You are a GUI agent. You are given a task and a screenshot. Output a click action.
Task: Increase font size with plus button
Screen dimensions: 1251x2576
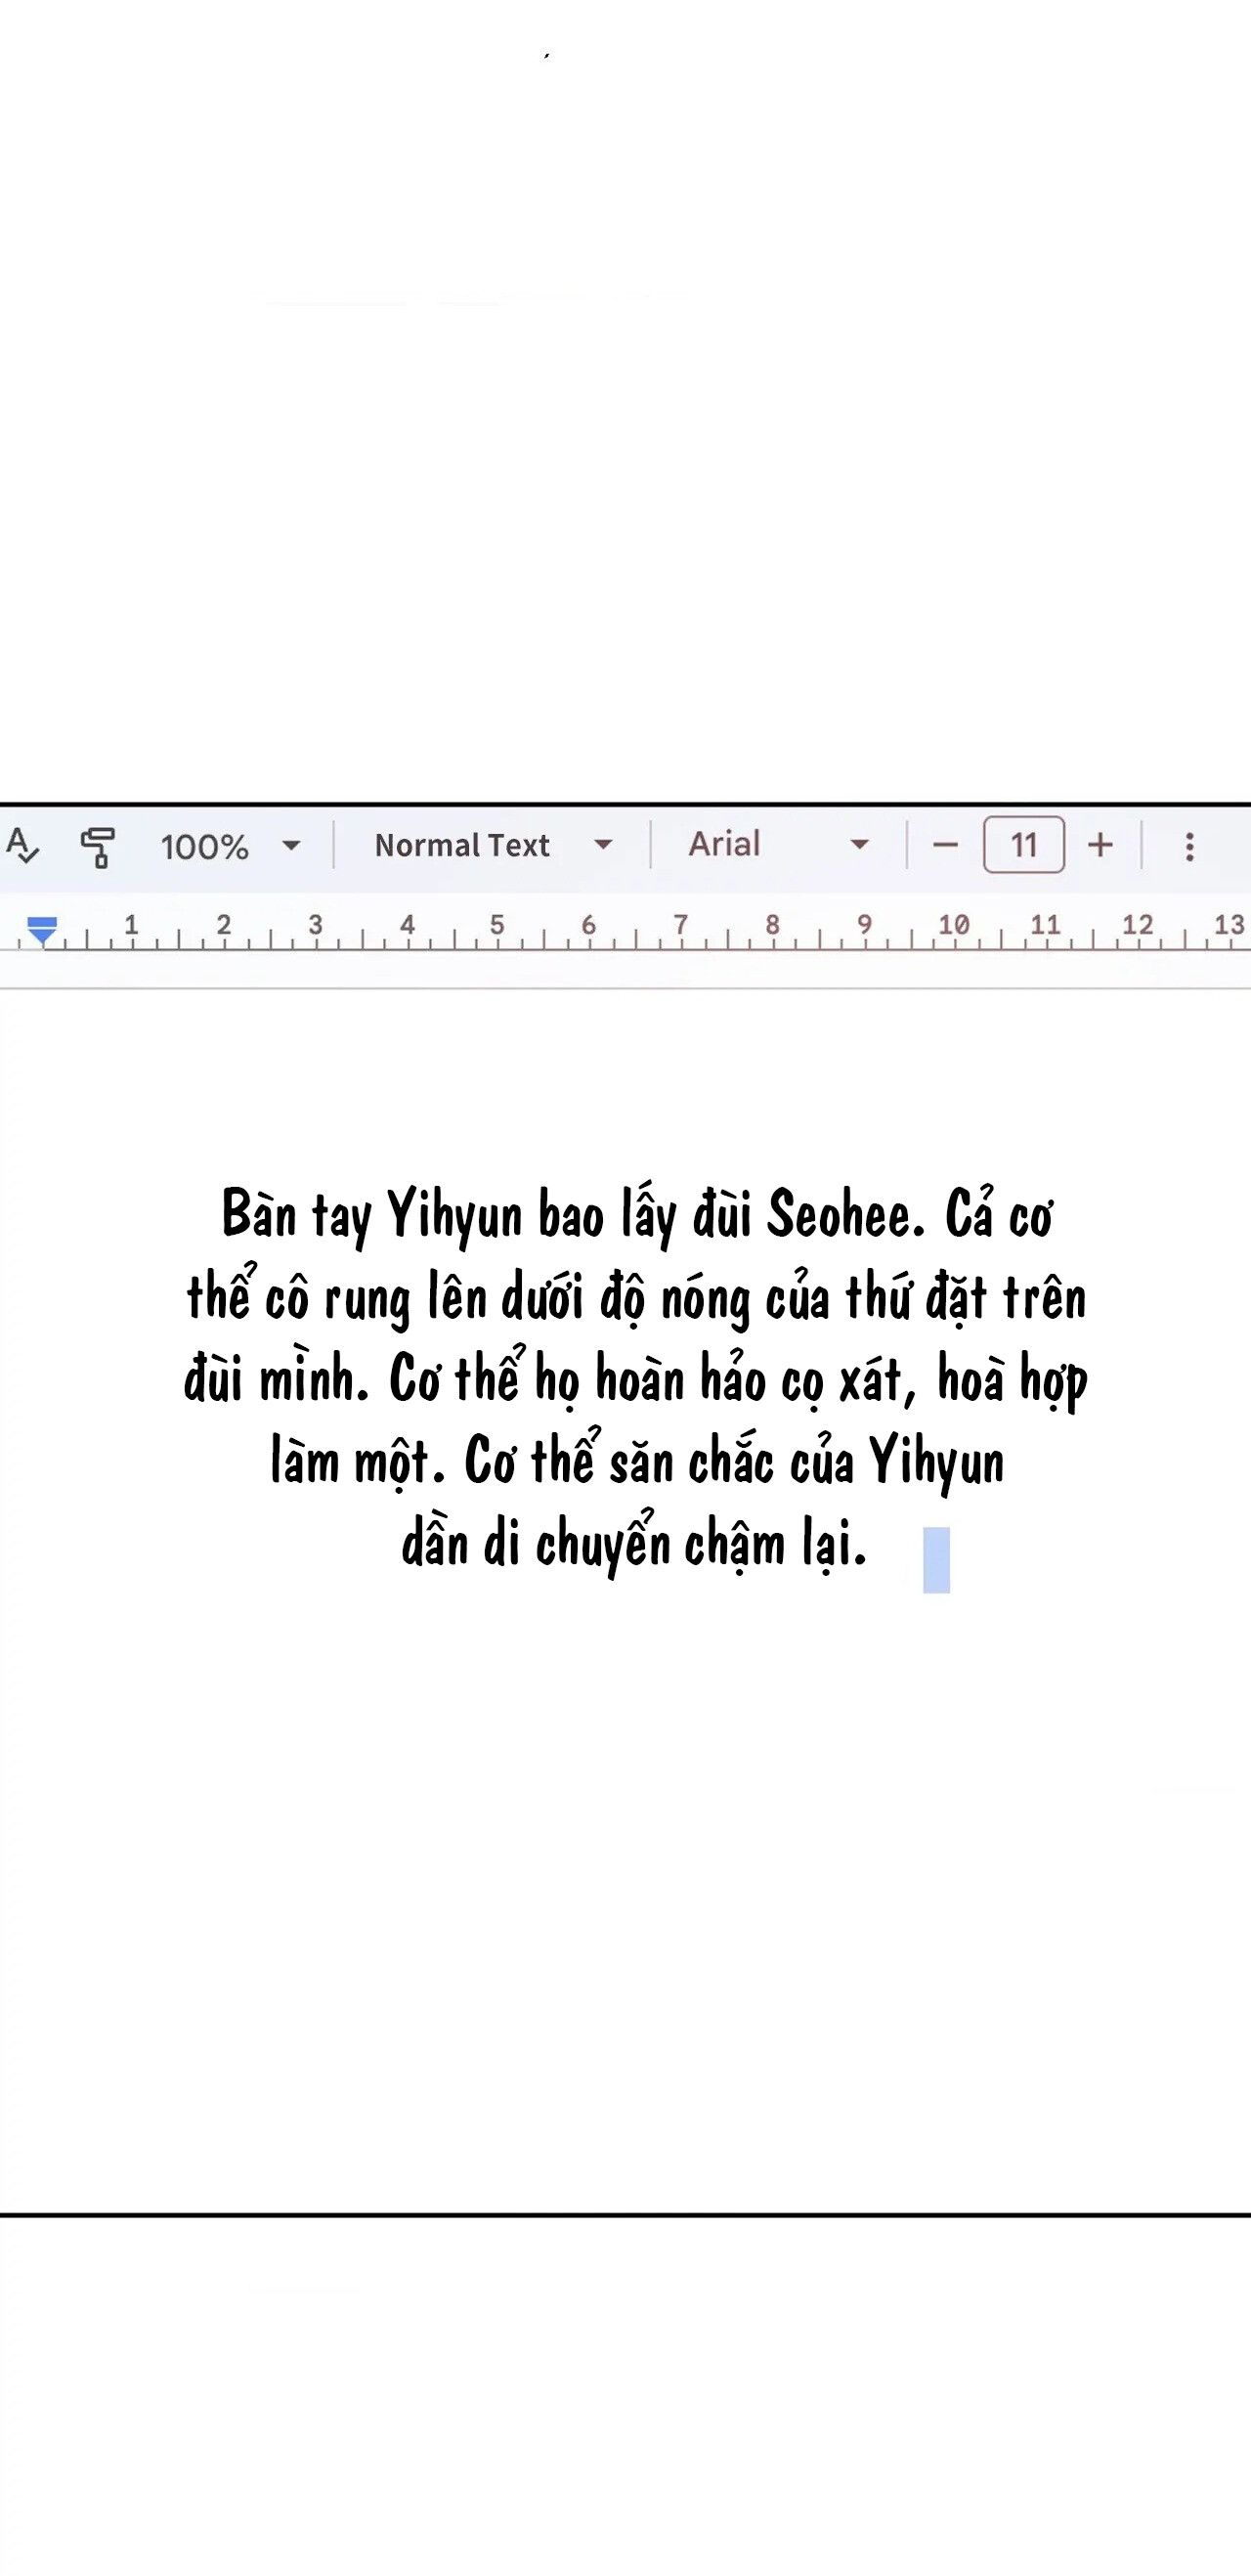tap(1100, 845)
